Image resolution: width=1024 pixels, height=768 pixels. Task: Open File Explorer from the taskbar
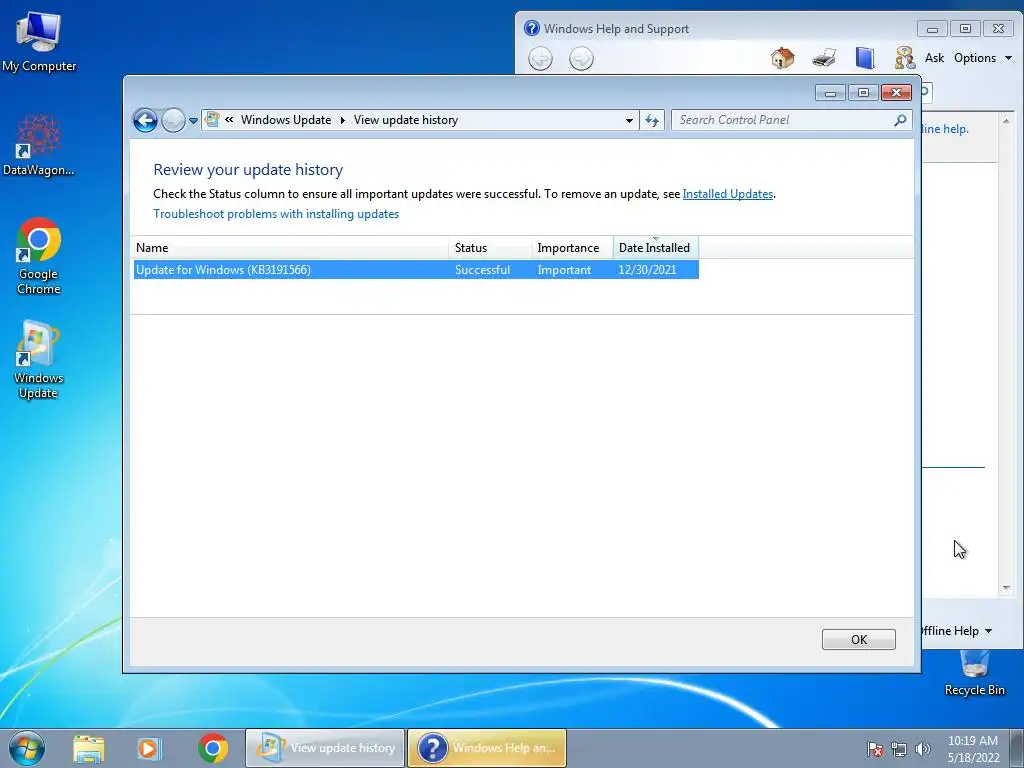[x=89, y=748]
